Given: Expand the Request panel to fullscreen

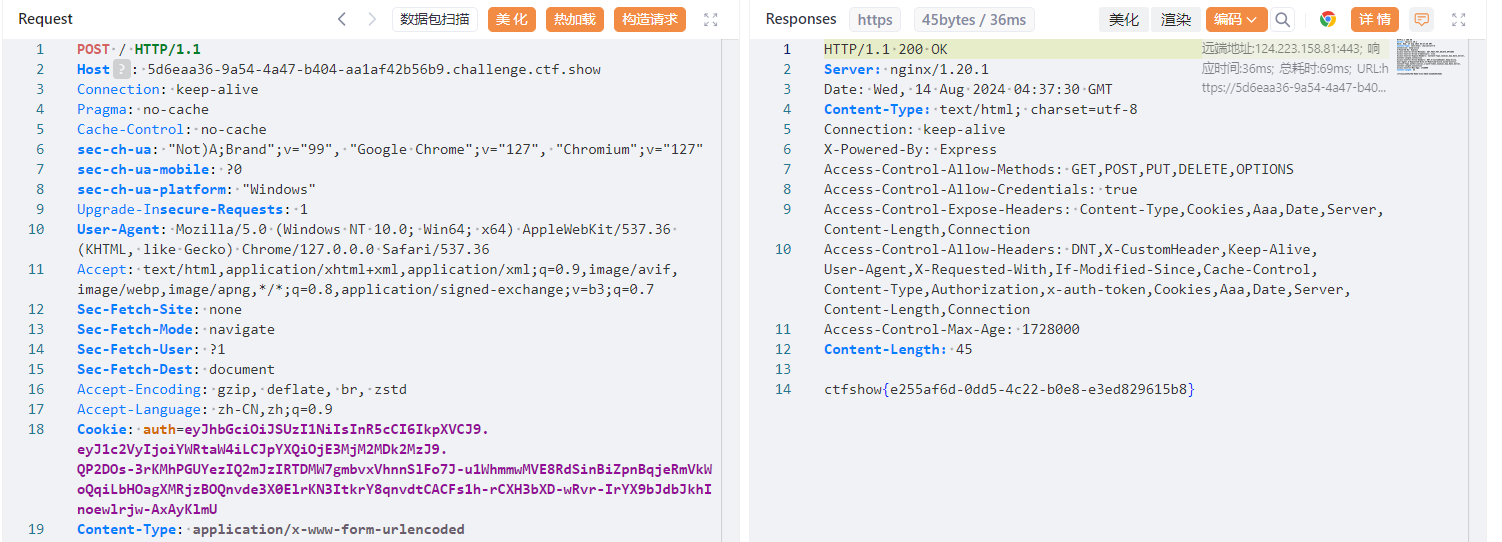Looking at the screenshot, I should click(711, 19).
